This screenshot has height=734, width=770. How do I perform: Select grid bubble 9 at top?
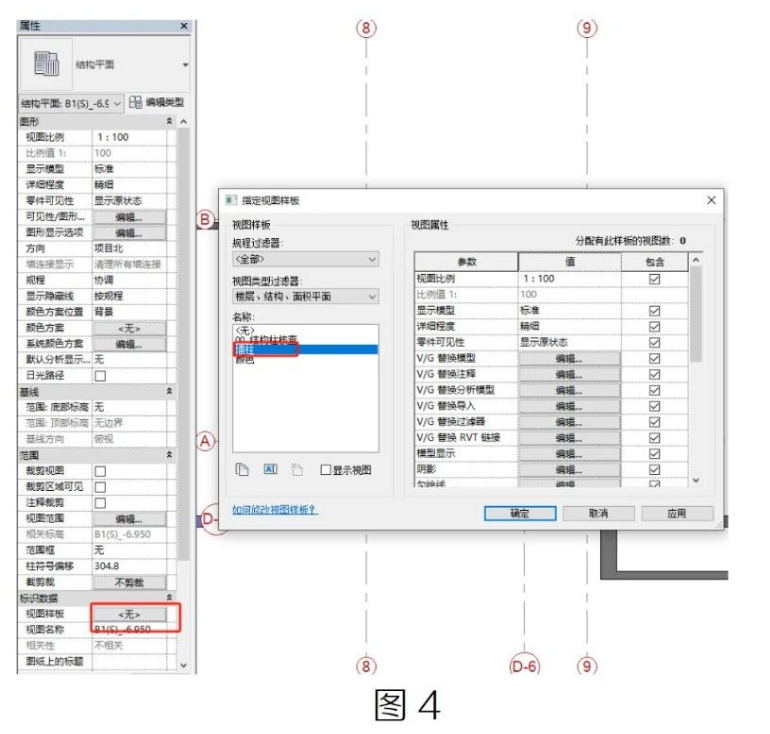pos(587,28)
